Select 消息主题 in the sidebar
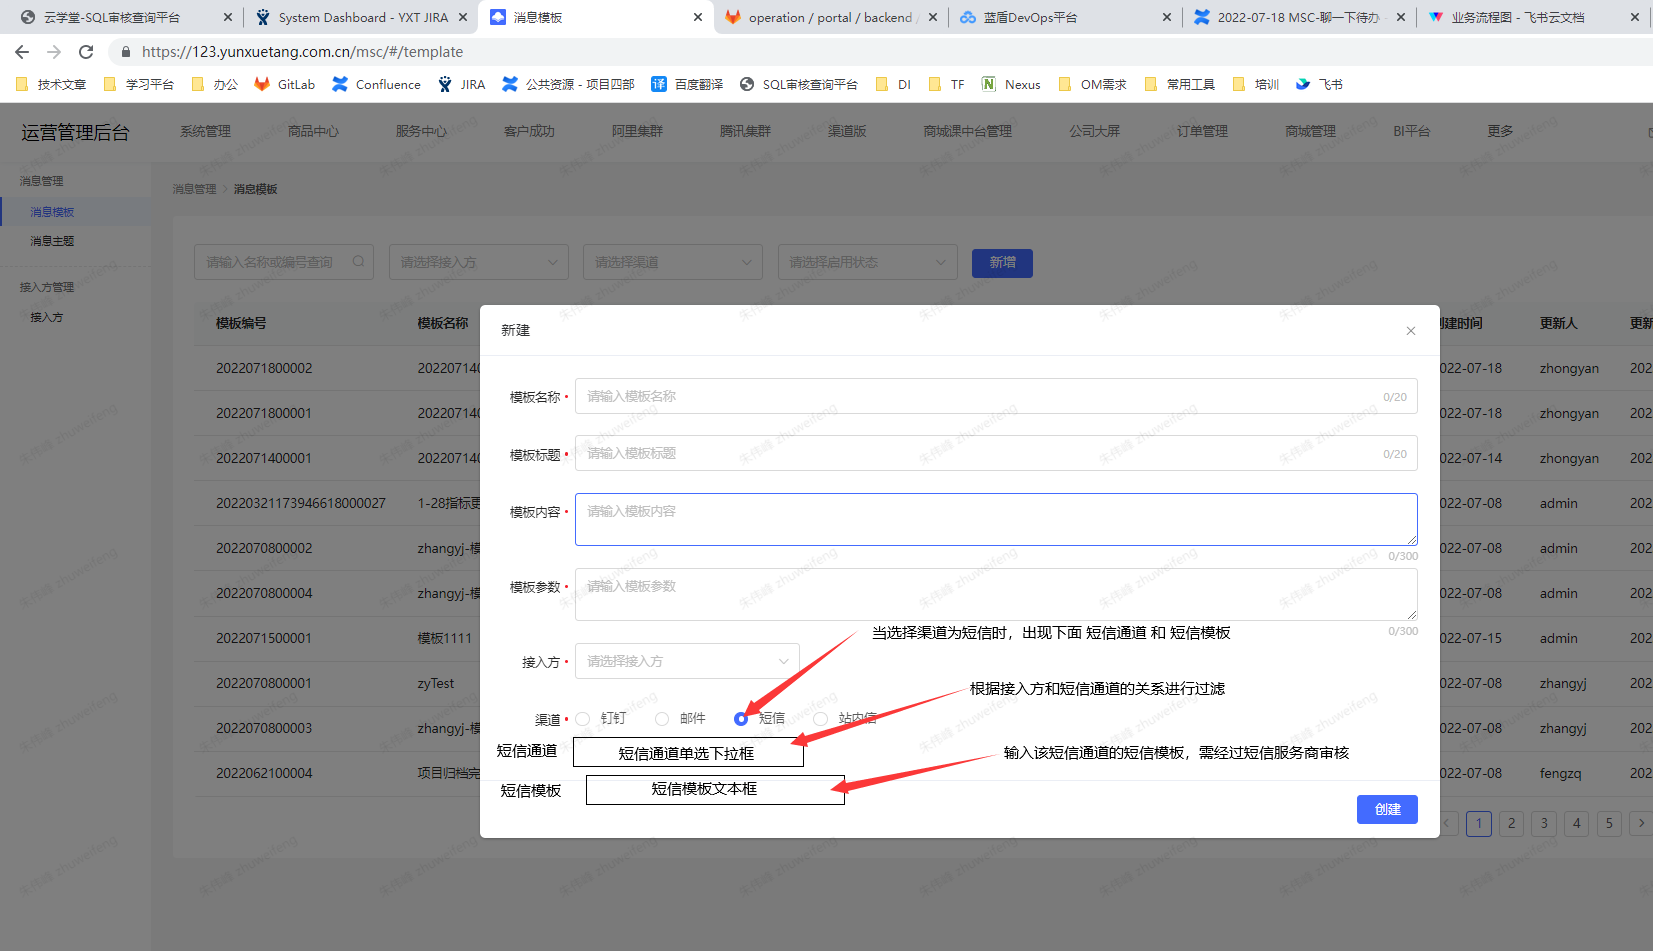 click(x=52, y=241)
